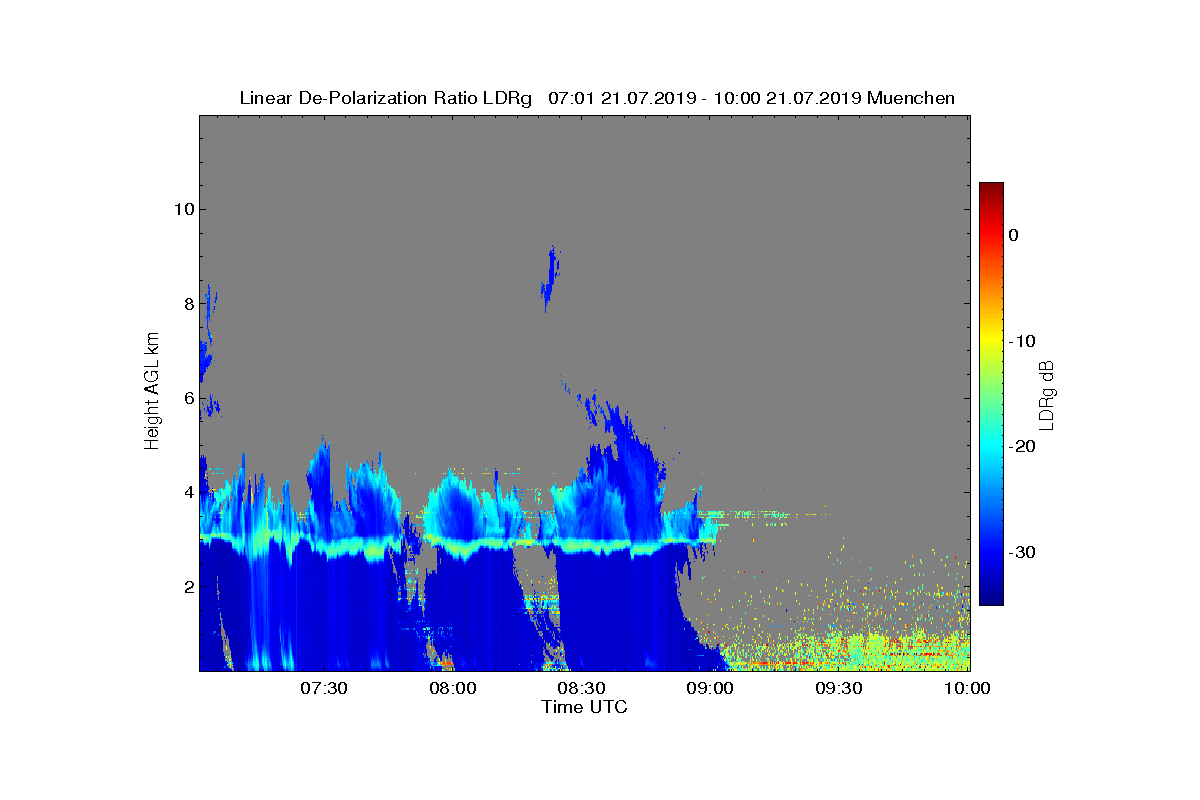Click the Height AGL km axis title
1200x800 pixels.
(x=152, y=392)
